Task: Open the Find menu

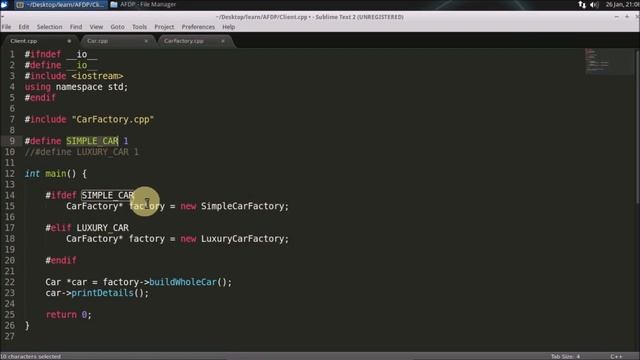Action: (x=76, y=27)
